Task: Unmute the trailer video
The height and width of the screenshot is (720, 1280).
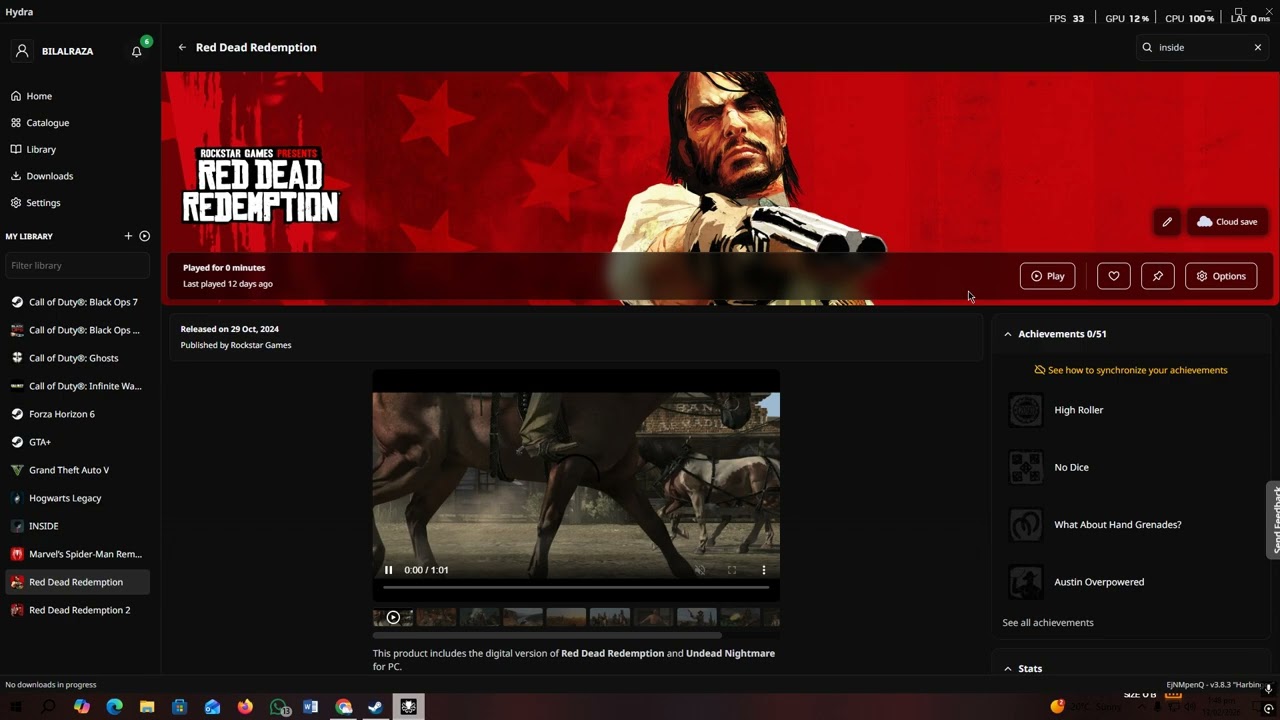Action: click(x=700, y=570)
